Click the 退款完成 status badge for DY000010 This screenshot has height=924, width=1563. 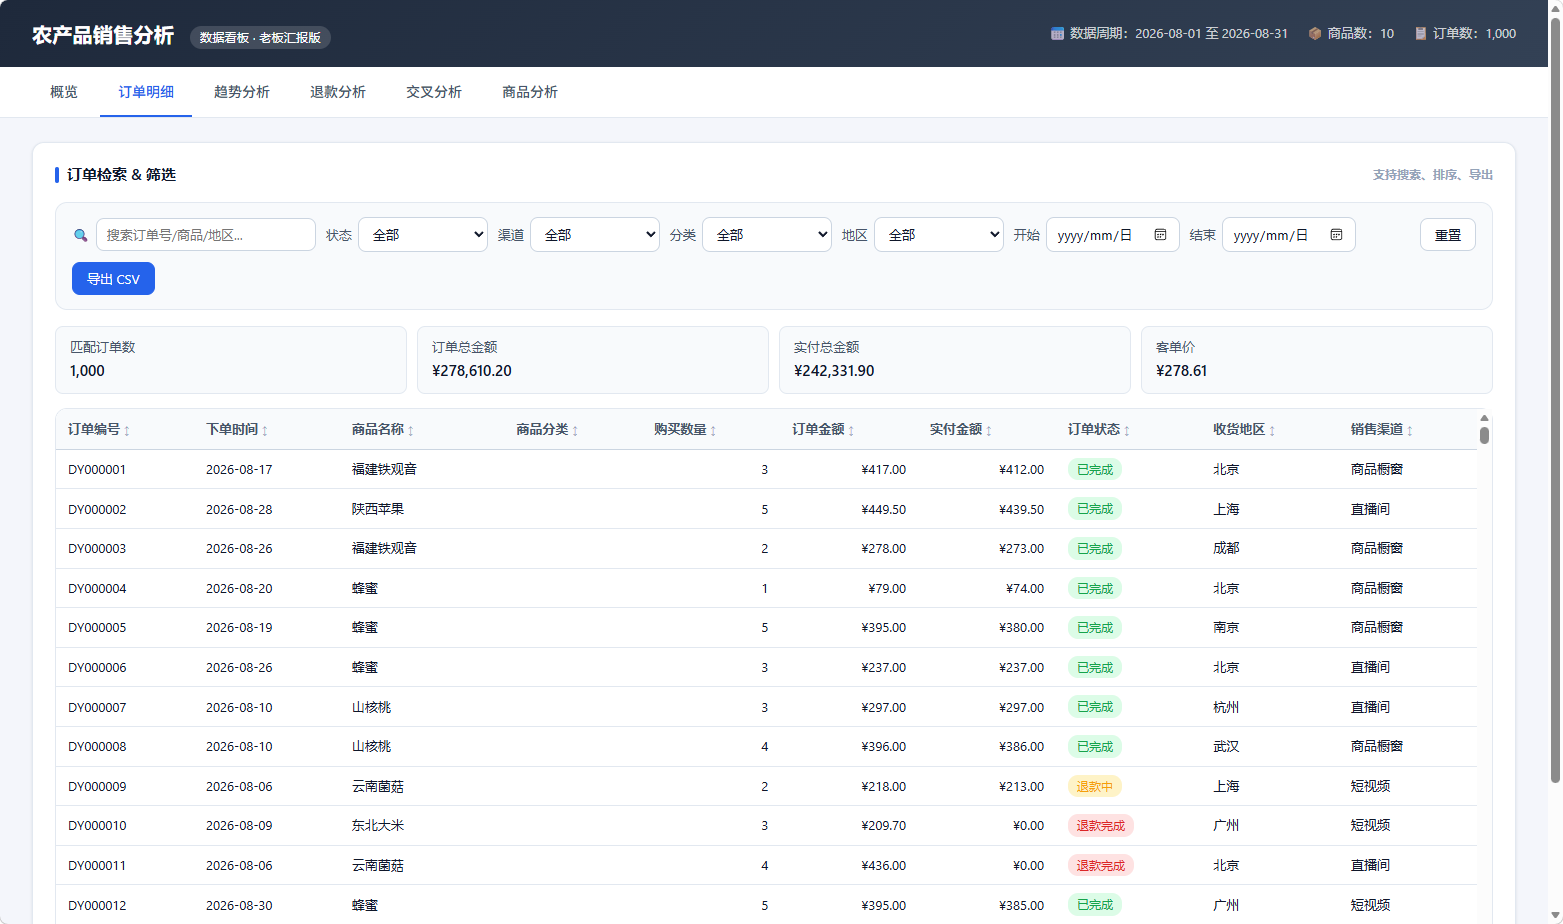point(1100,826)
